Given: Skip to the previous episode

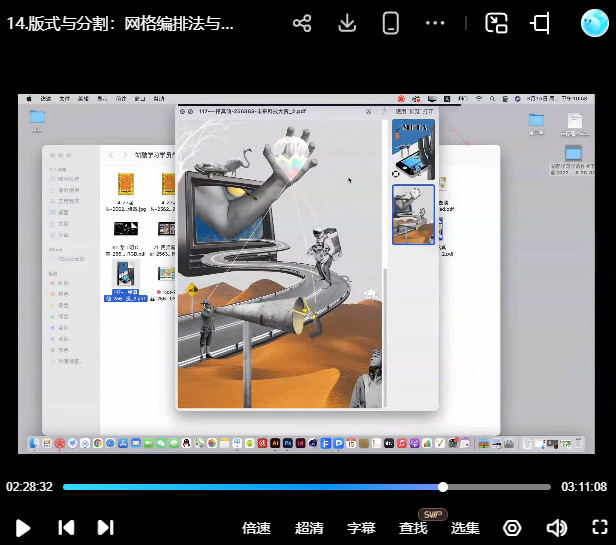Looking at the screenshot, I should [x=65, y=528].
